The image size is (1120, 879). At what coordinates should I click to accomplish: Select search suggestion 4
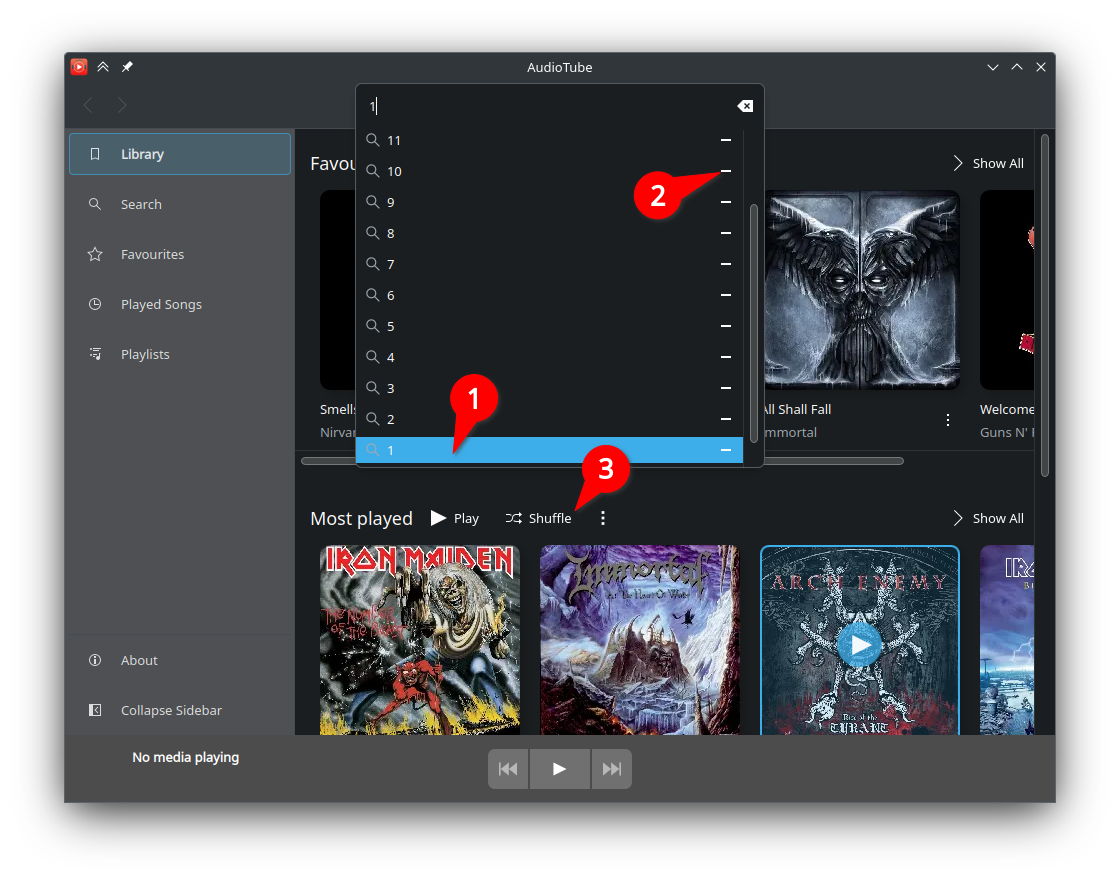[549, 357]
